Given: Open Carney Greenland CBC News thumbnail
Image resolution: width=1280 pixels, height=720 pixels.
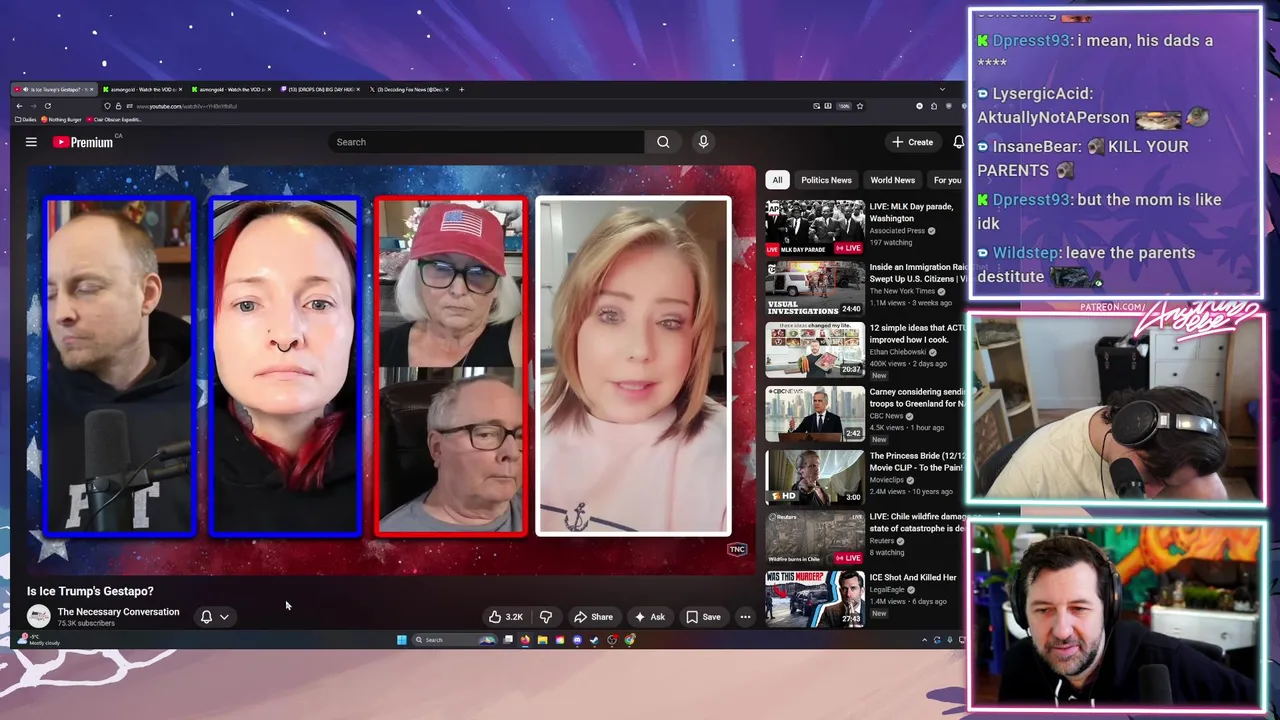Looking at the screenshot, I should (x=815, y=414).
